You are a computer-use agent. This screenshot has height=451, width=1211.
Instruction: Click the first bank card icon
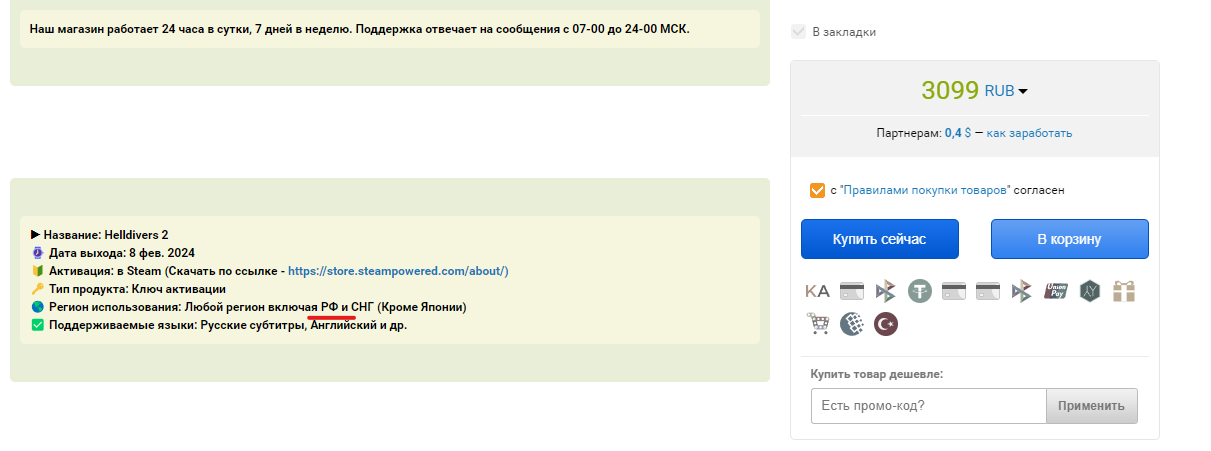click(852, 291)
